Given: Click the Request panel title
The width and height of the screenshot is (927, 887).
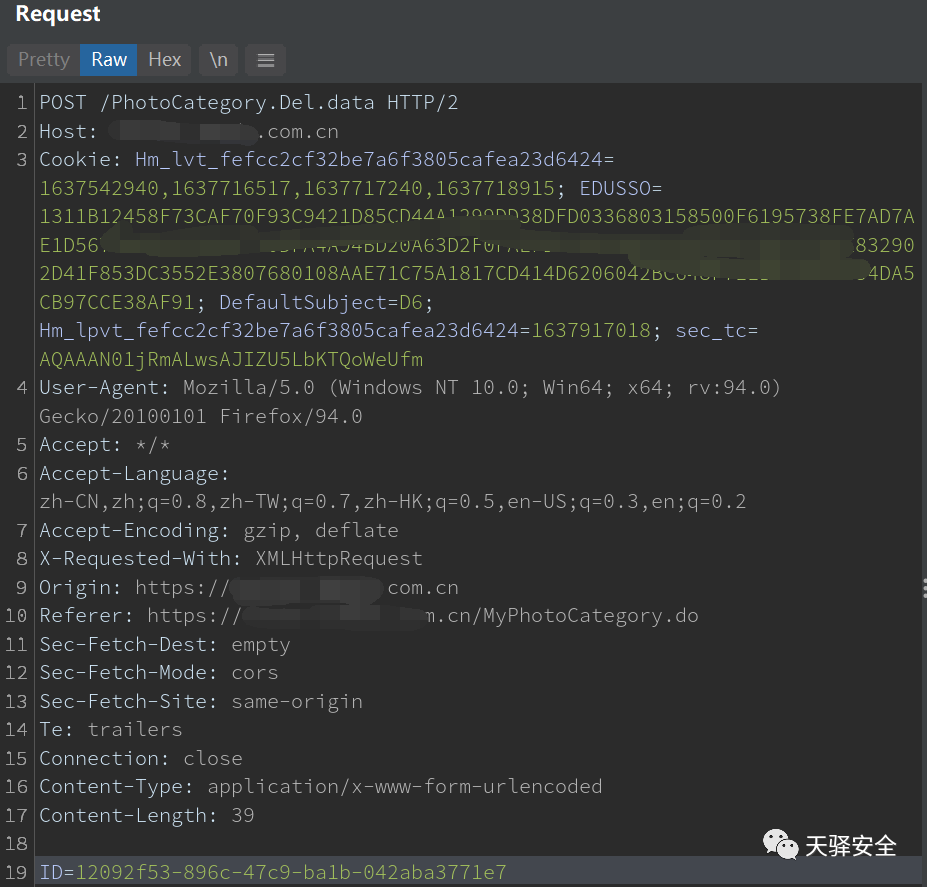Looking at the screenshot, I should click(x=58, y=15).
